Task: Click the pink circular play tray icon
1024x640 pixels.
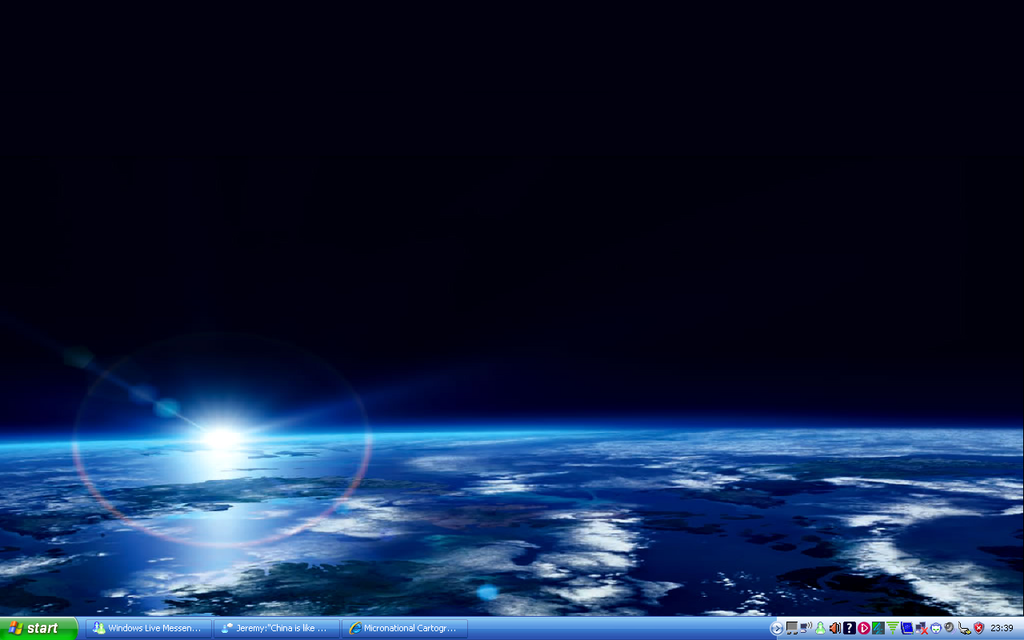Action: click(864, 628)
